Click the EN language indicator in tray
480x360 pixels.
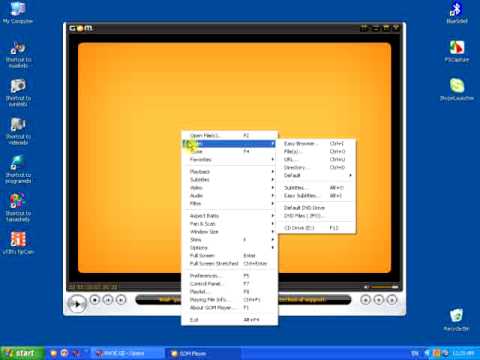pos(415,353)
